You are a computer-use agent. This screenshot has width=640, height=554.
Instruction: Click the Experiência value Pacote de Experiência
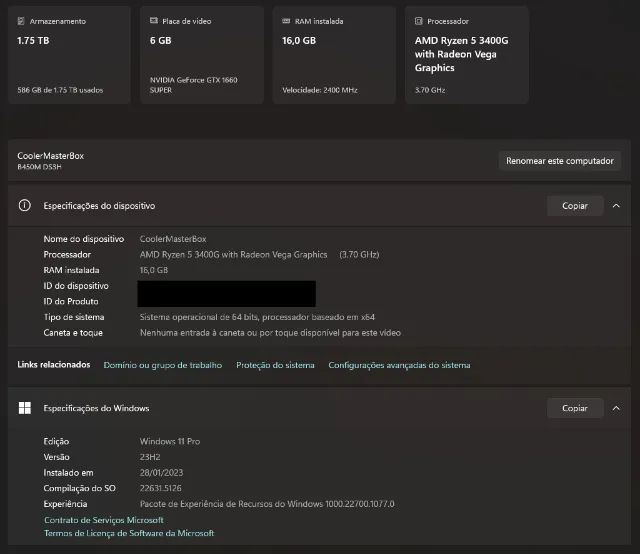[267, 504]
